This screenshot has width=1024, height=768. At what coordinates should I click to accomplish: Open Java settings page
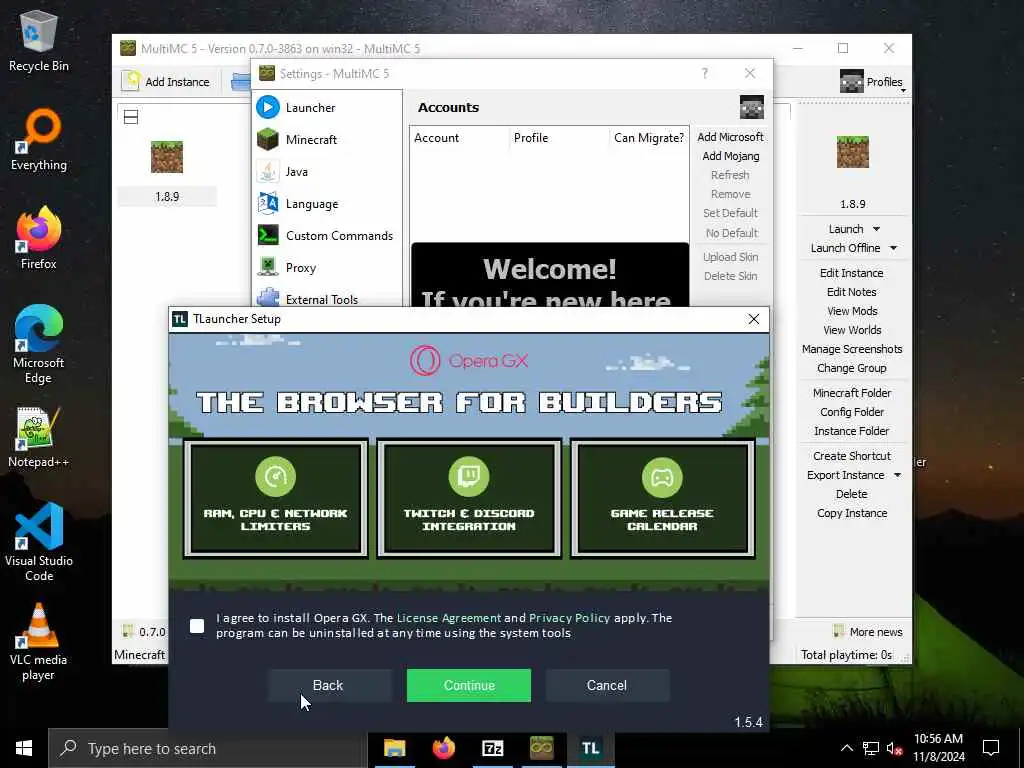coord(327,171)
